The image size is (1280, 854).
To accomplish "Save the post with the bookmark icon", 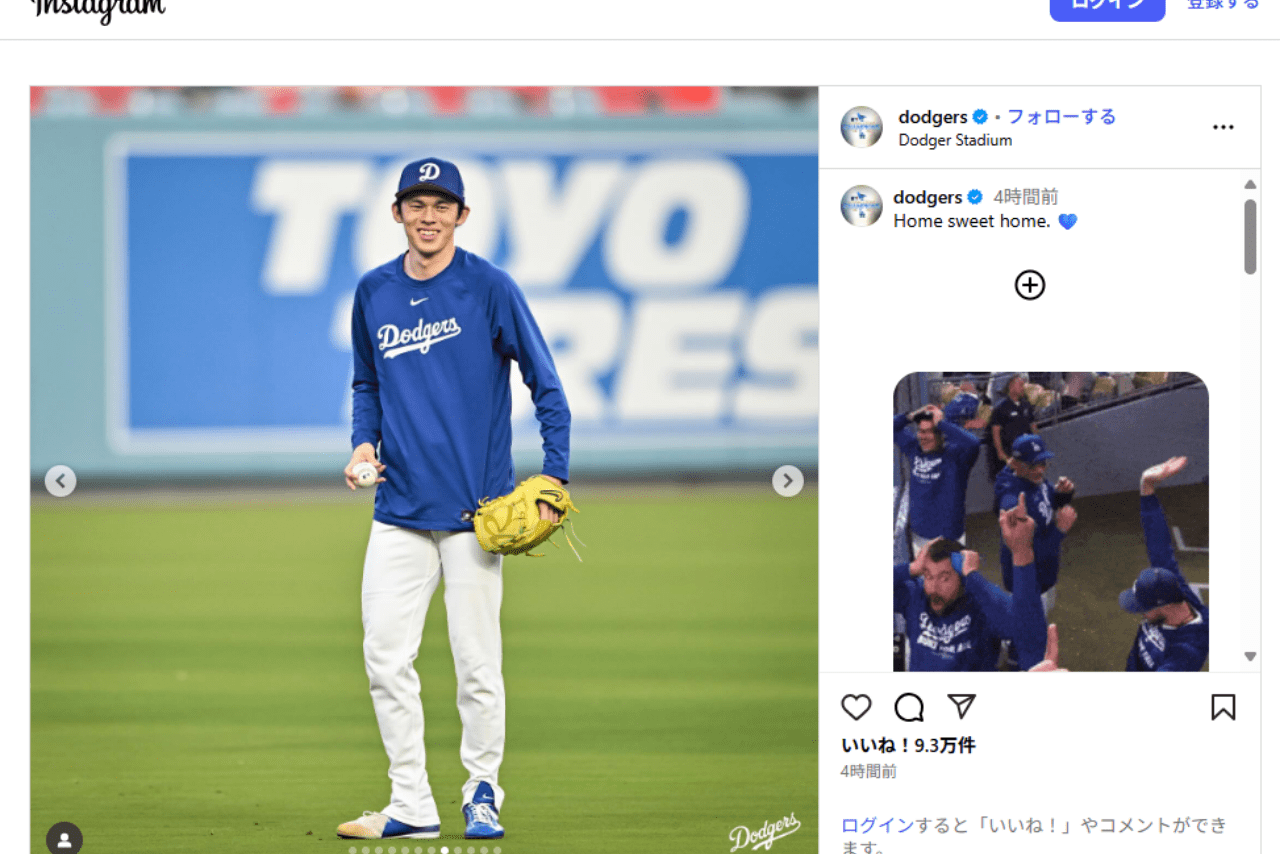I will pos(1223,707).
